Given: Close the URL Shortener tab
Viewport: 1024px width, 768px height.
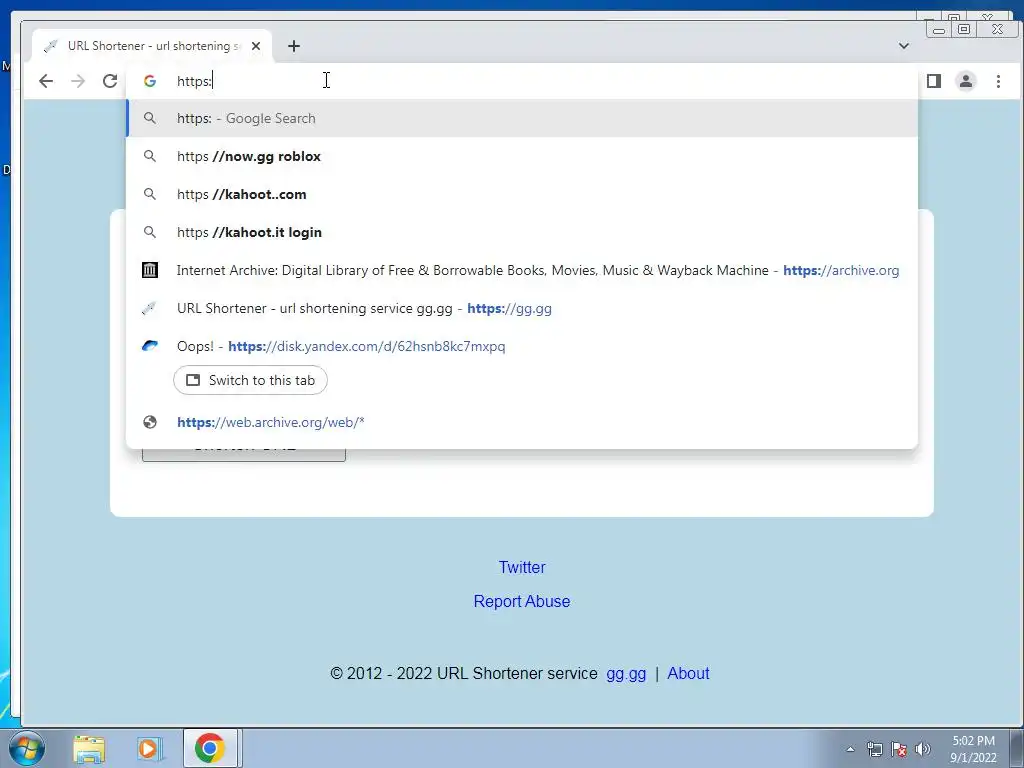Looking at the screenshot, I should coord(256,46).
